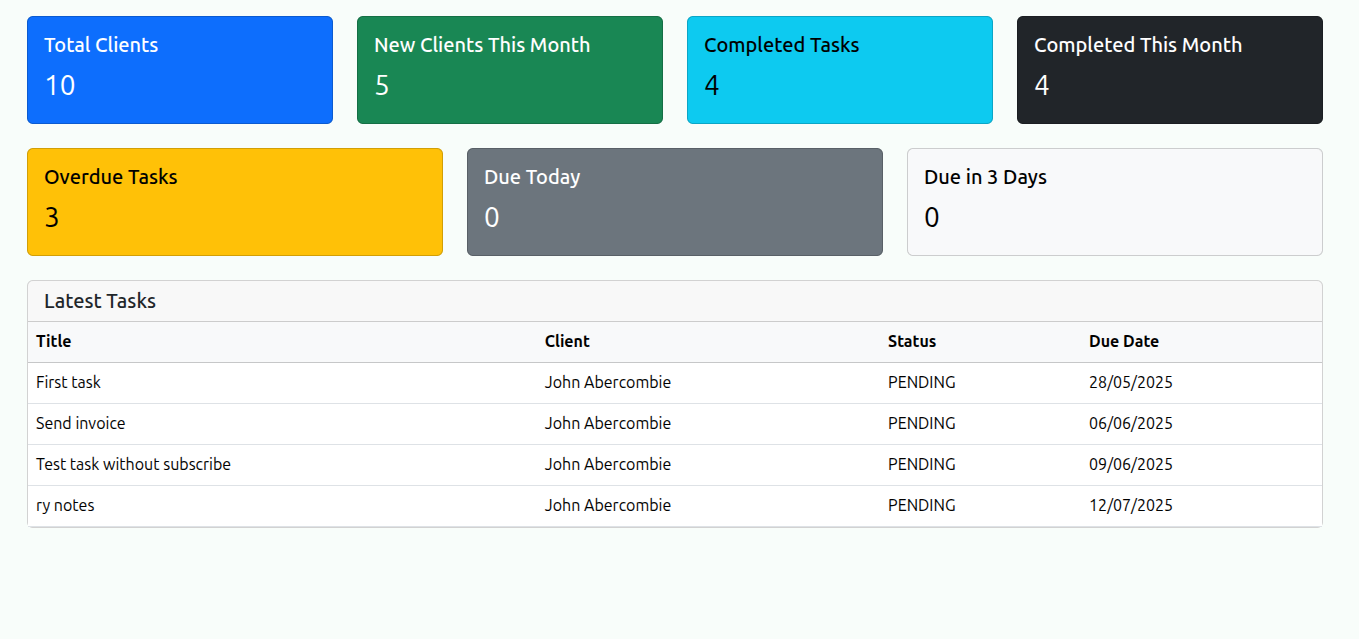The image size is (1359, 639).
Task: Click the due date 28/05/2025
Action: (1131, 382)
